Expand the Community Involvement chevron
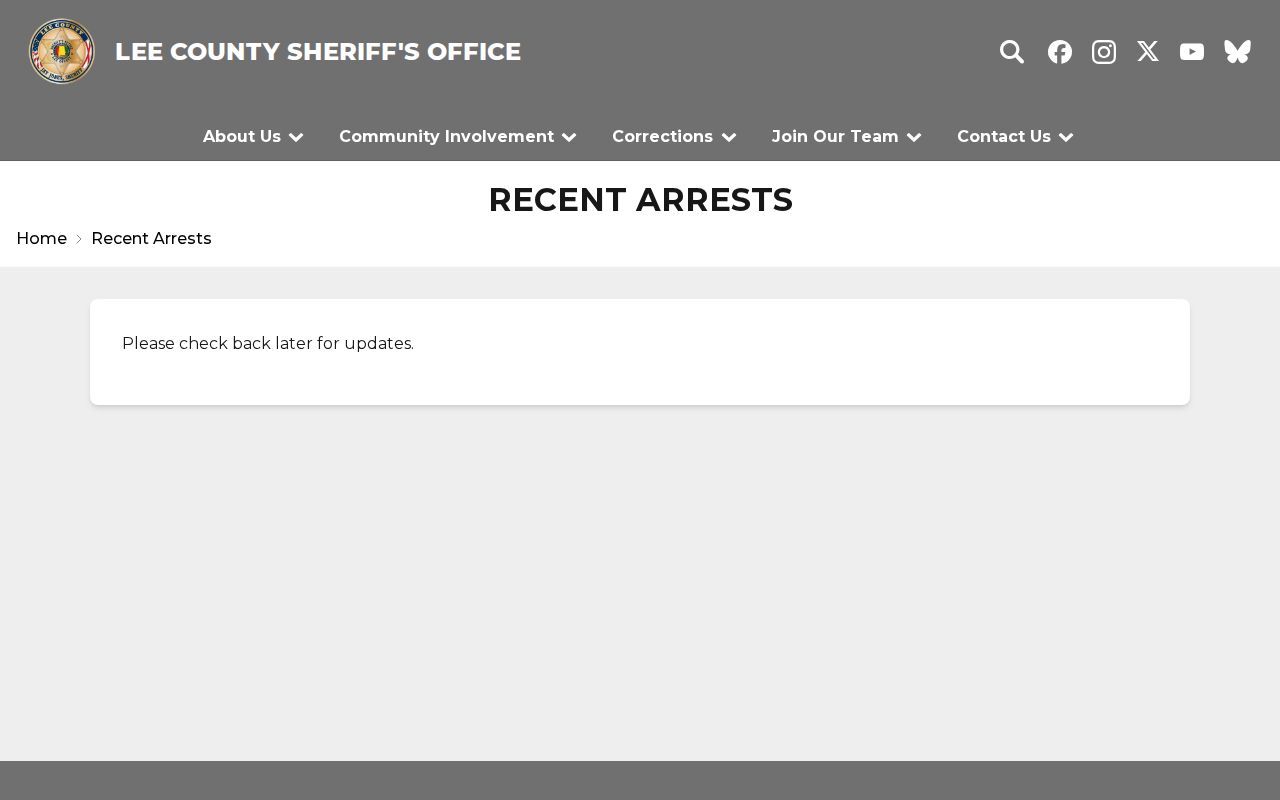 pos(569,137)
